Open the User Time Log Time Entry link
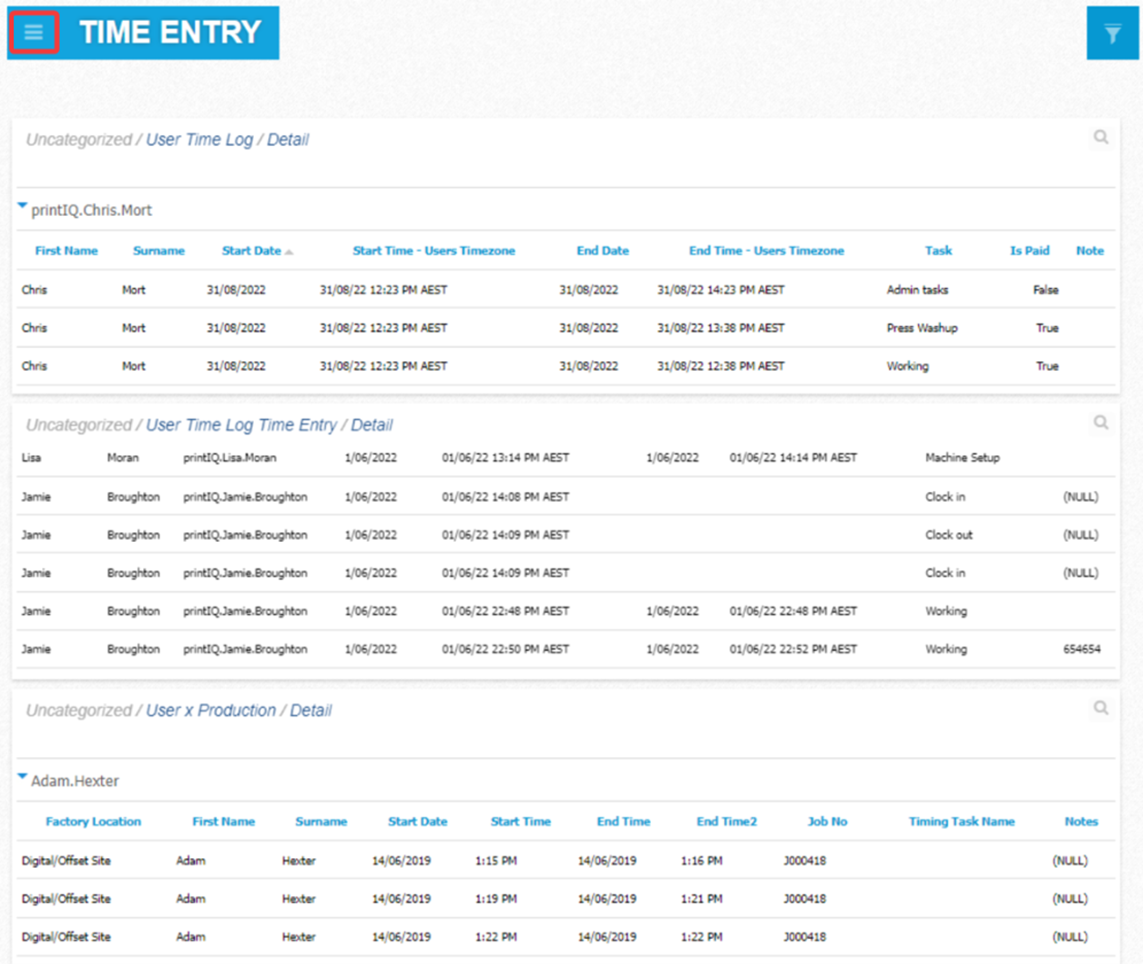Image resolution: width=1143 pixels, height=964 pixels. point(241,425)
